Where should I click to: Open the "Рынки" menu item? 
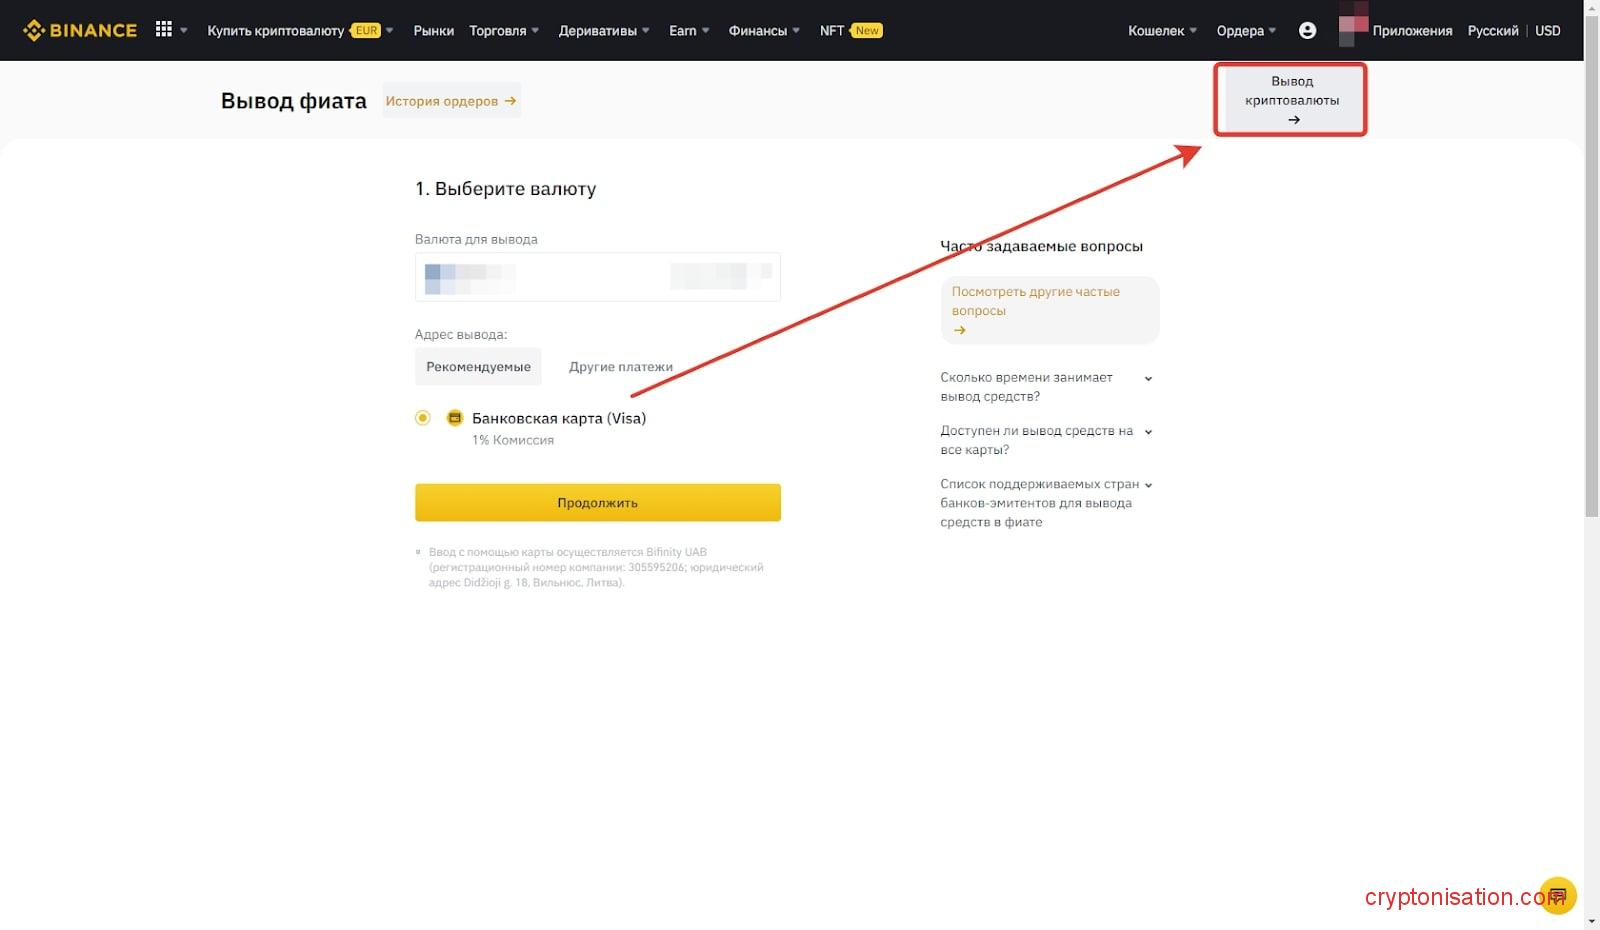coord(433,30)
